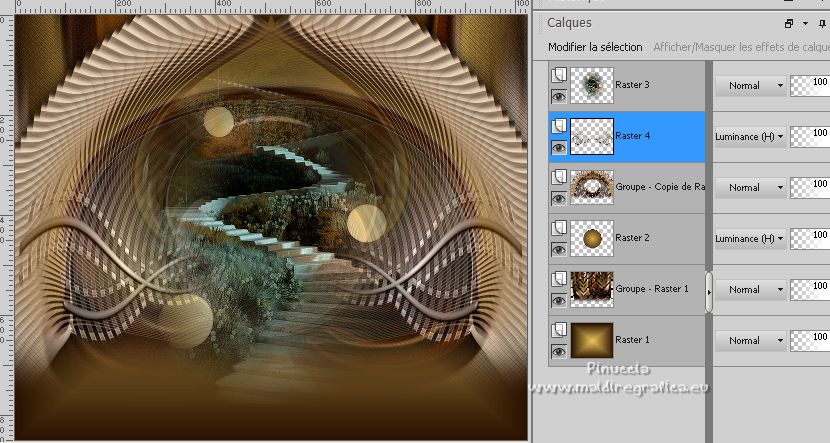Hide the Groupe - Raster 1 layer
The height and width of the screenshot is (443, 830).
[559, 301]
